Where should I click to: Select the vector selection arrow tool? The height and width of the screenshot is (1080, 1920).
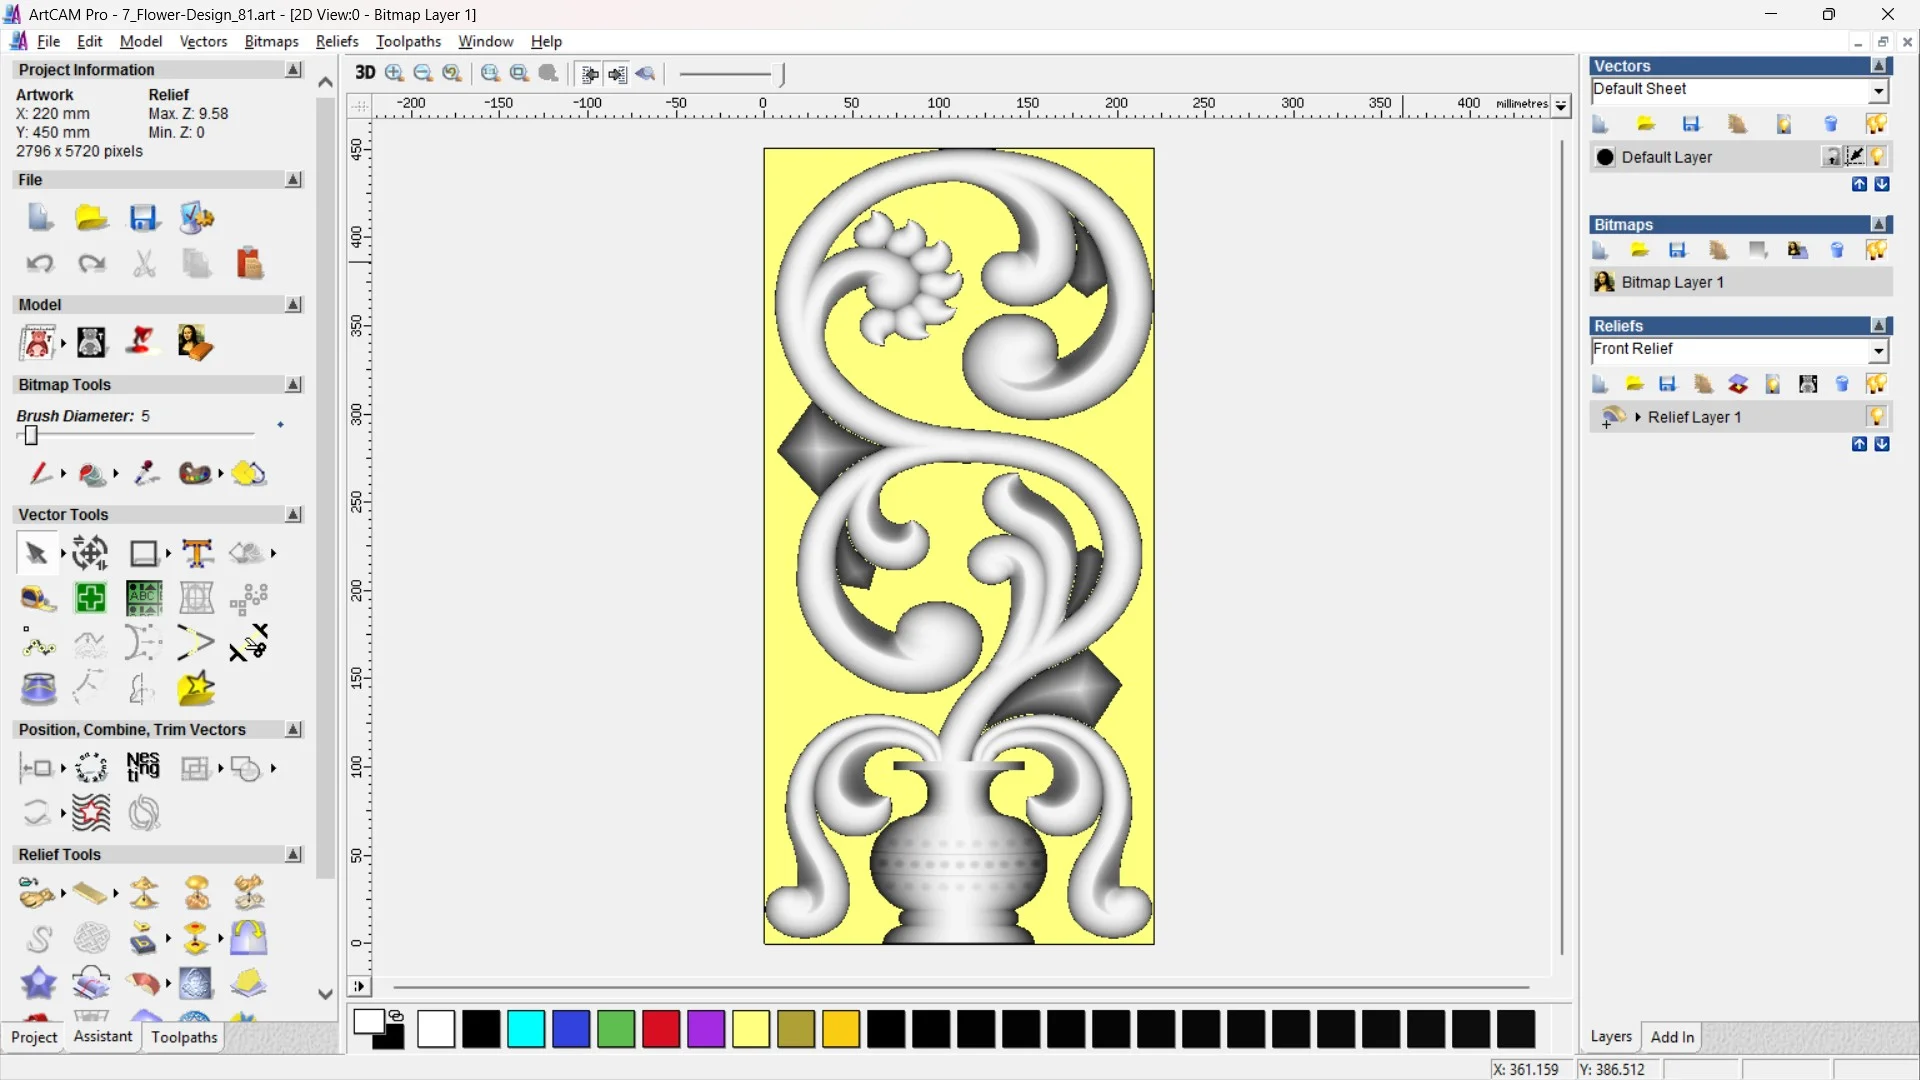point(36,552)
